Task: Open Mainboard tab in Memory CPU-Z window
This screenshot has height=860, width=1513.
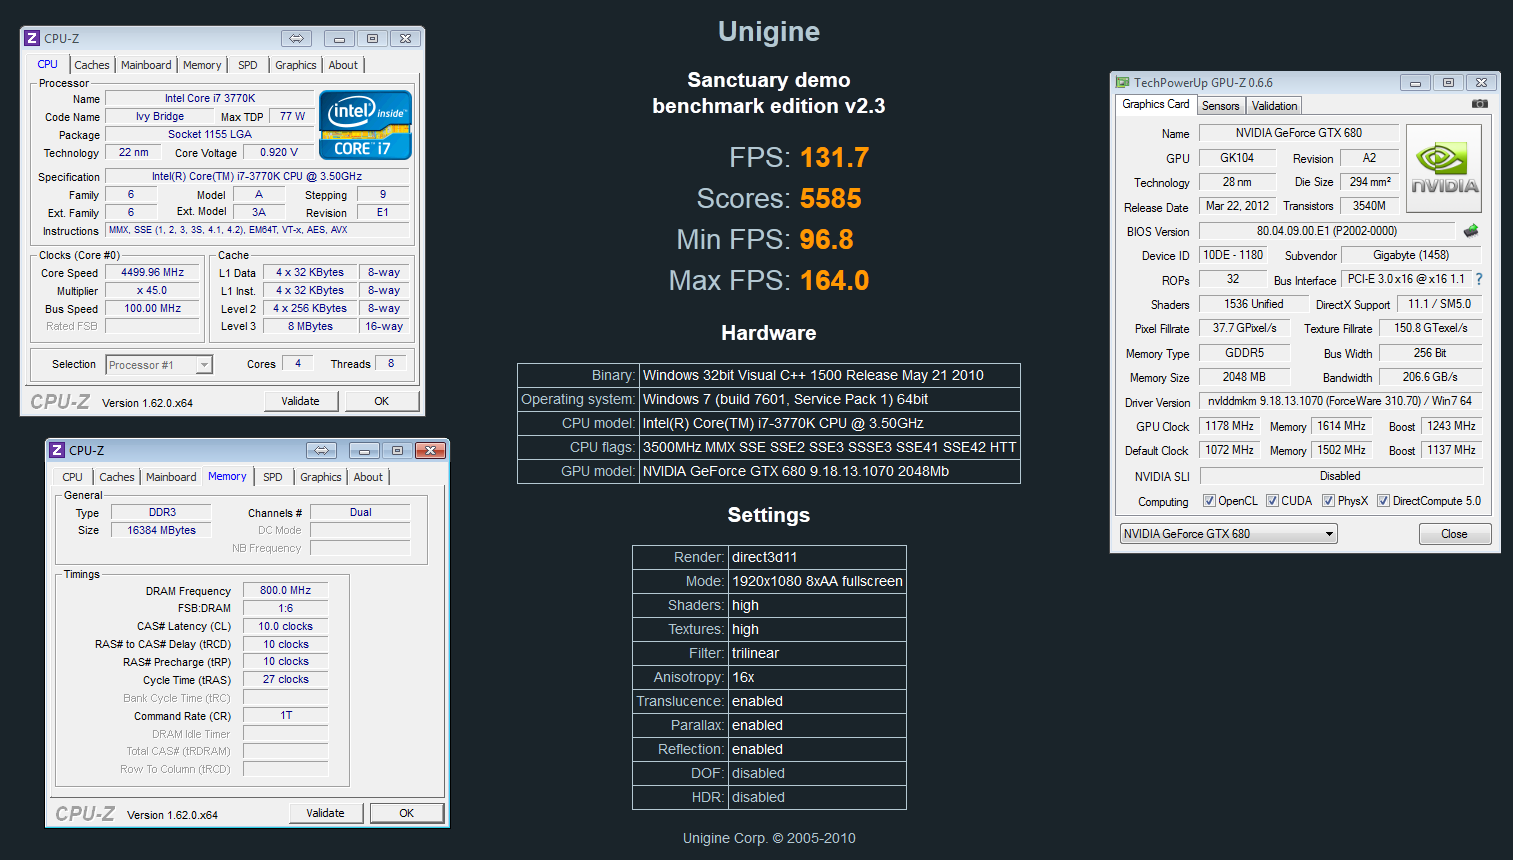Action: click(x=171, y=477)
